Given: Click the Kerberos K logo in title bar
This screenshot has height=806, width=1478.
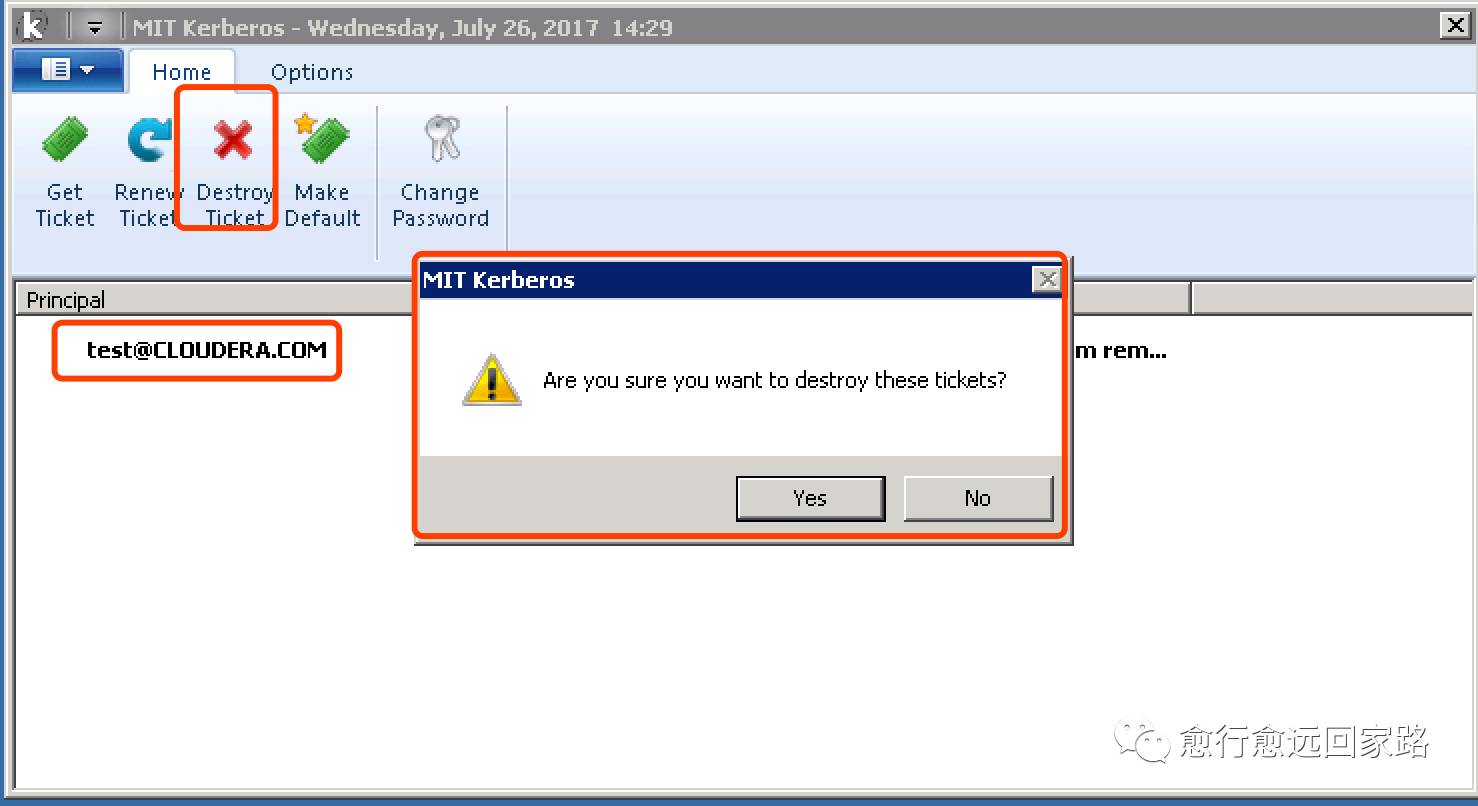Looking at the screenshot, I should click(34, 26).
